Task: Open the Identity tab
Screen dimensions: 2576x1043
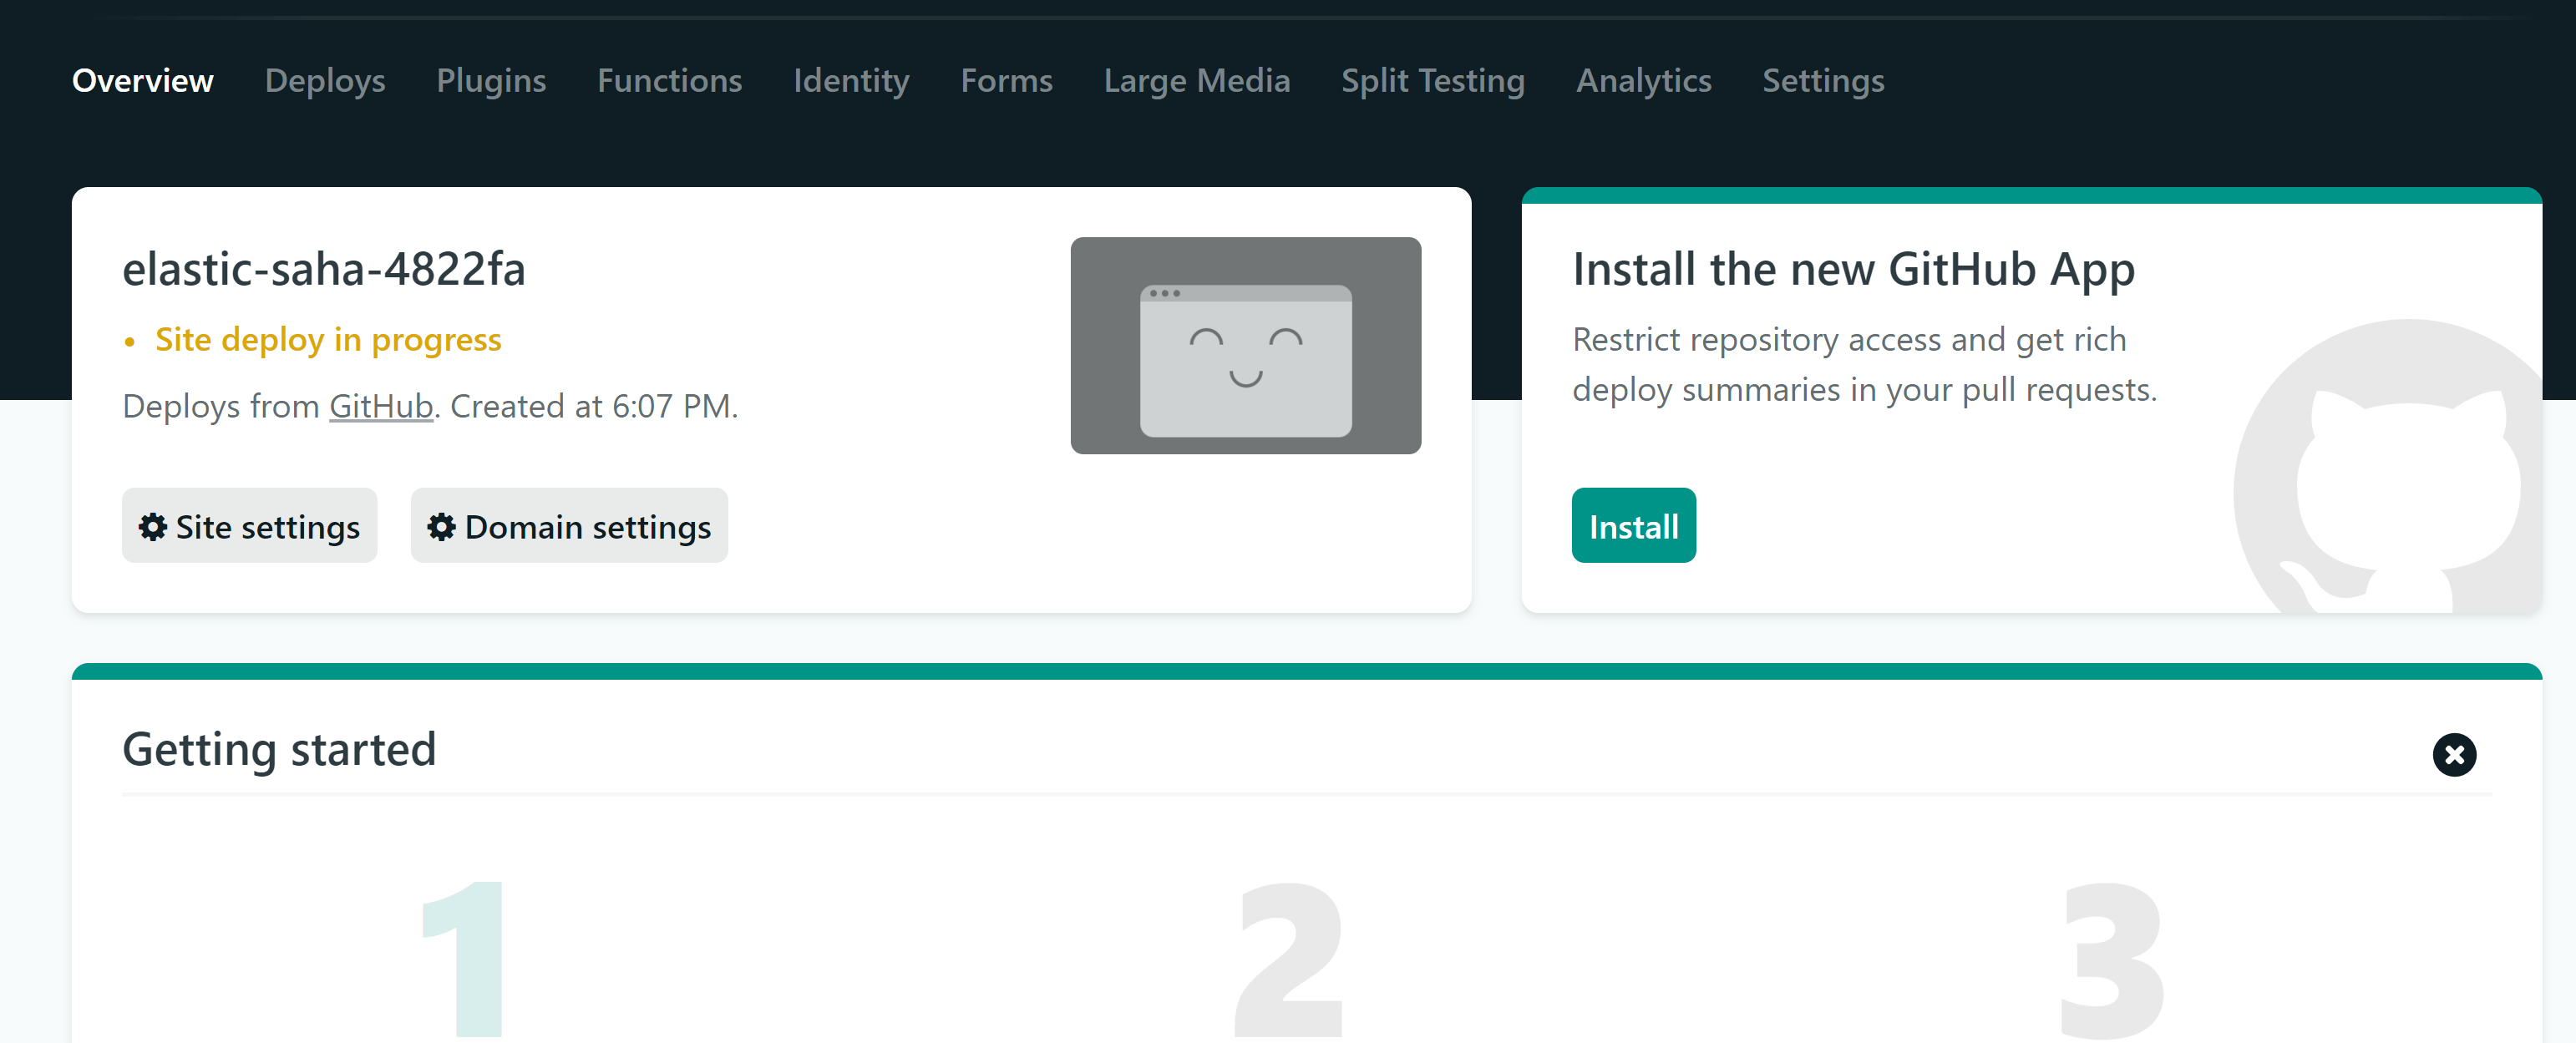Action: point(850,82)
